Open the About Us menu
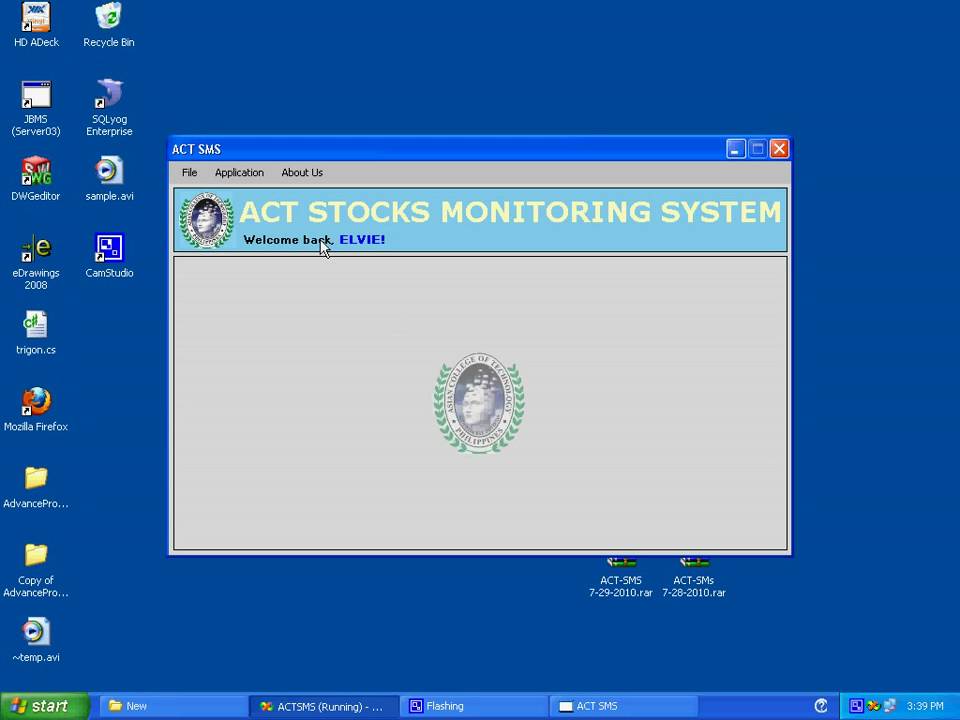The image size is (960, 720). tap(302, 173)
